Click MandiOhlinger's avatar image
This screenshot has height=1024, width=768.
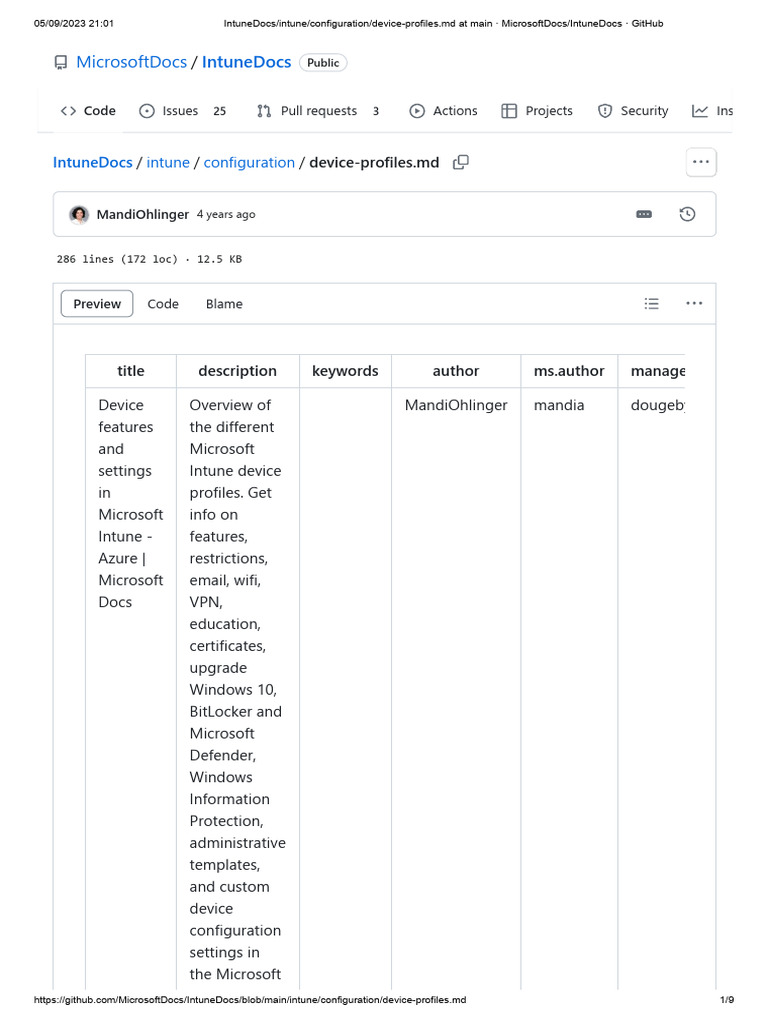click(79, 214)
